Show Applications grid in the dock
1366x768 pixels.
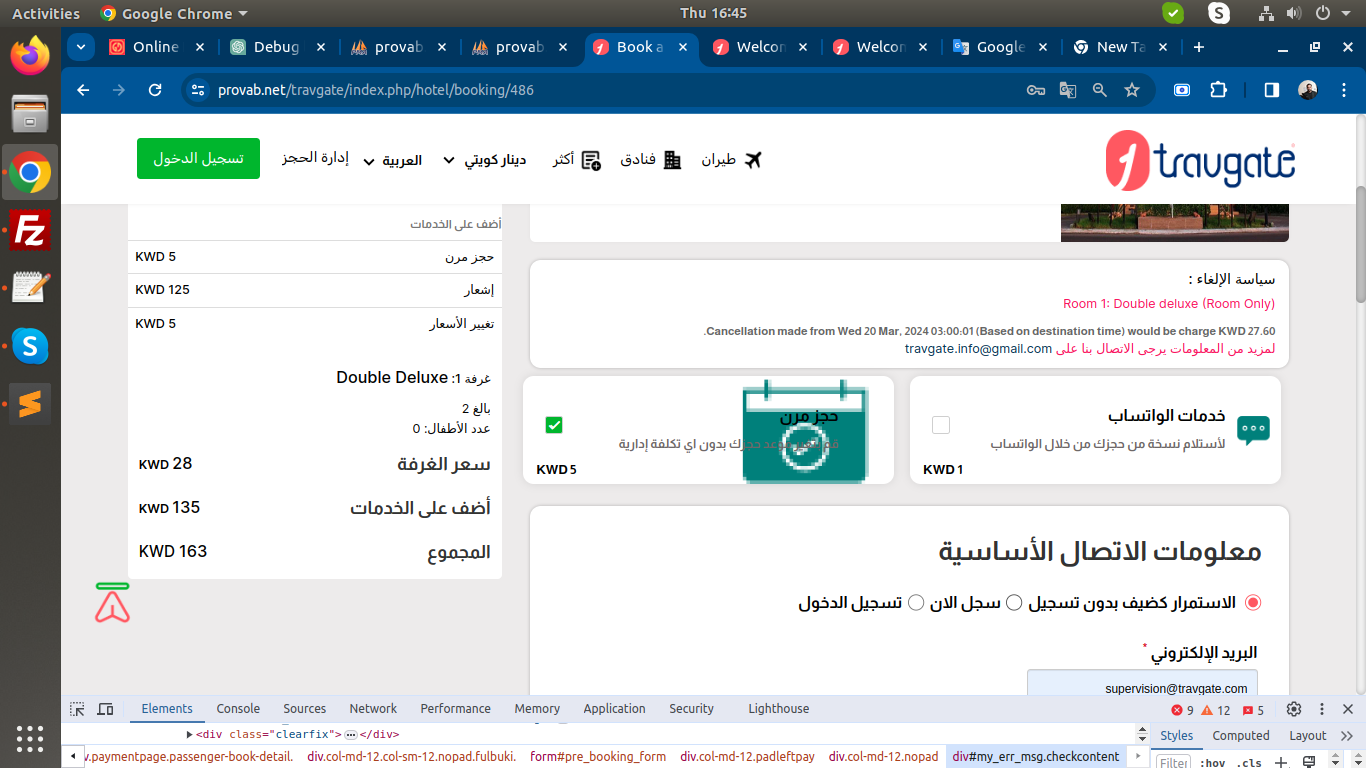pyautogui.click(x=30, y=737)
